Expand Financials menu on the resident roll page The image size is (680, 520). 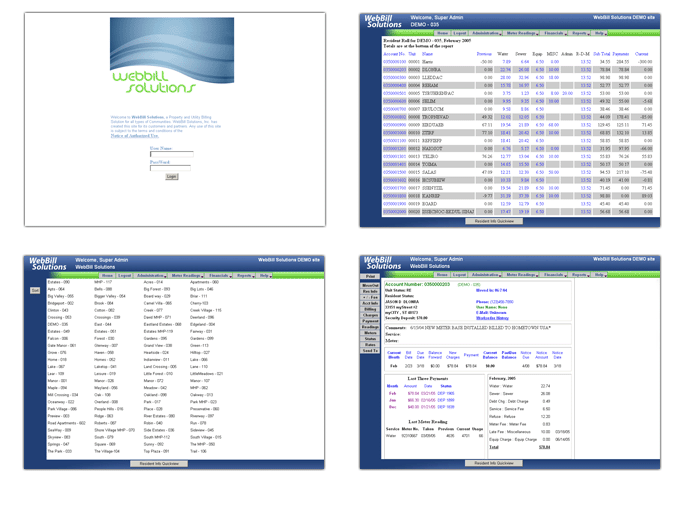point(554,33)
